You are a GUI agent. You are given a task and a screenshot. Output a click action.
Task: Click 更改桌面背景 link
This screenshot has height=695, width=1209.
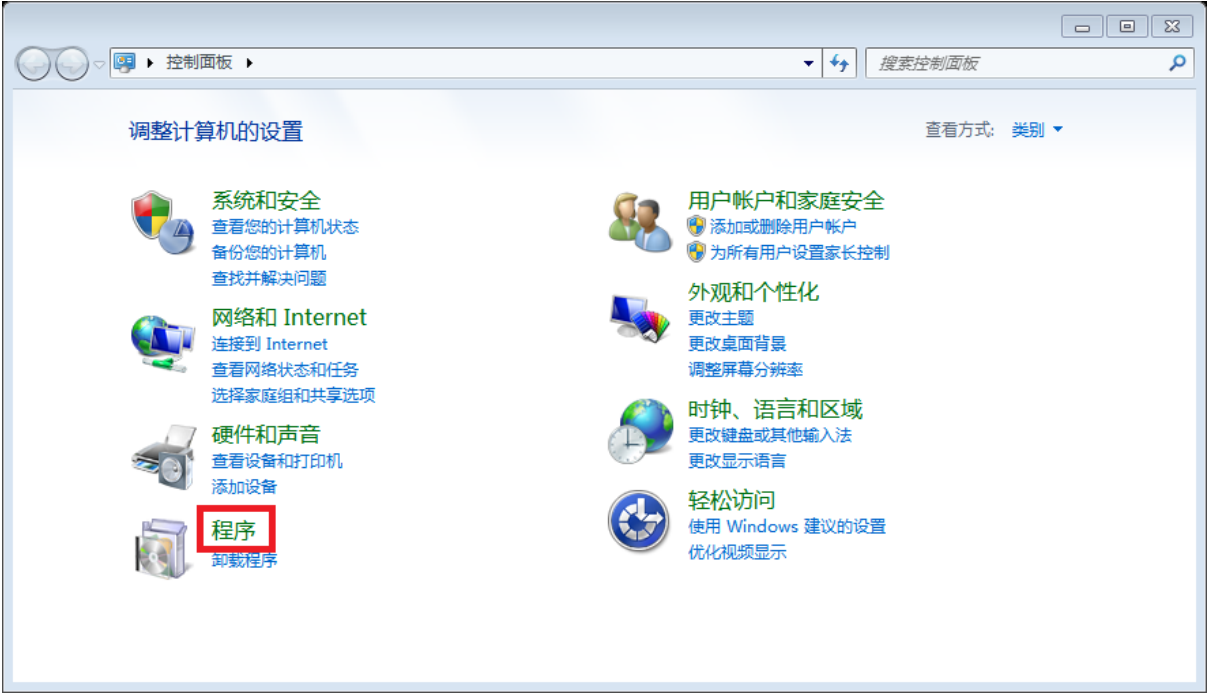tap(737, 343)
